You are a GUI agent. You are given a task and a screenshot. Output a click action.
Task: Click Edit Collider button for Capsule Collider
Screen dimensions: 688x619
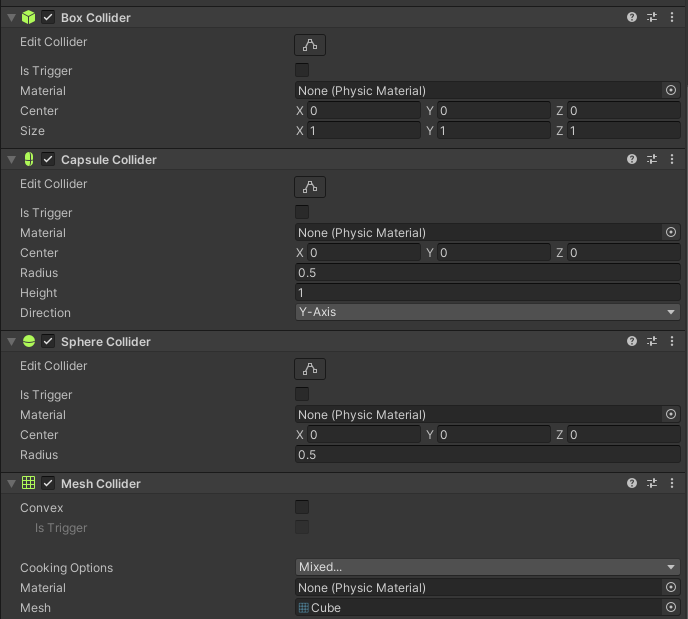pyautogui.click(x=310, y=187)
